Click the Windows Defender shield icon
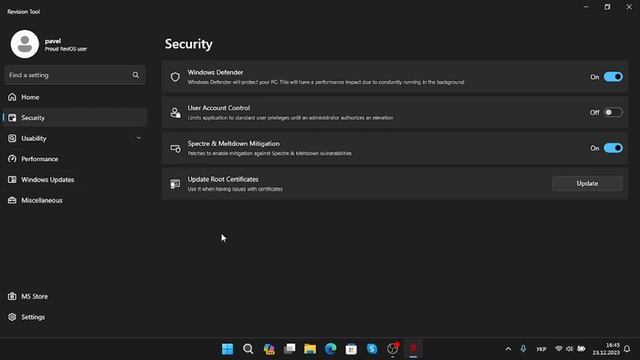Image resolution: width=640 pixels, height=360 pixels. pyautogui.click(x=175, y=77)
